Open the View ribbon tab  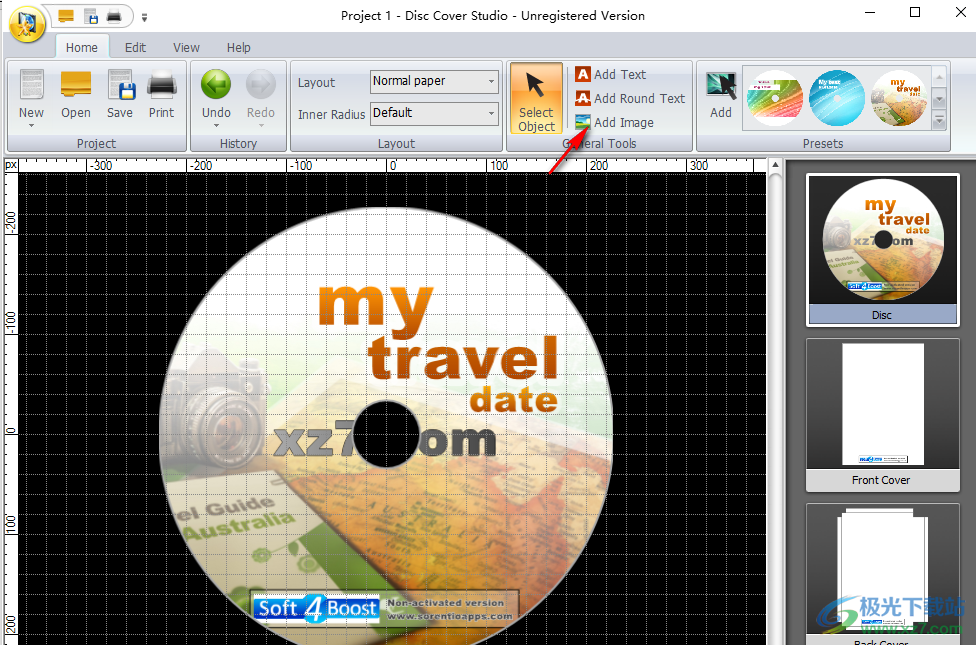click(186, 47)
